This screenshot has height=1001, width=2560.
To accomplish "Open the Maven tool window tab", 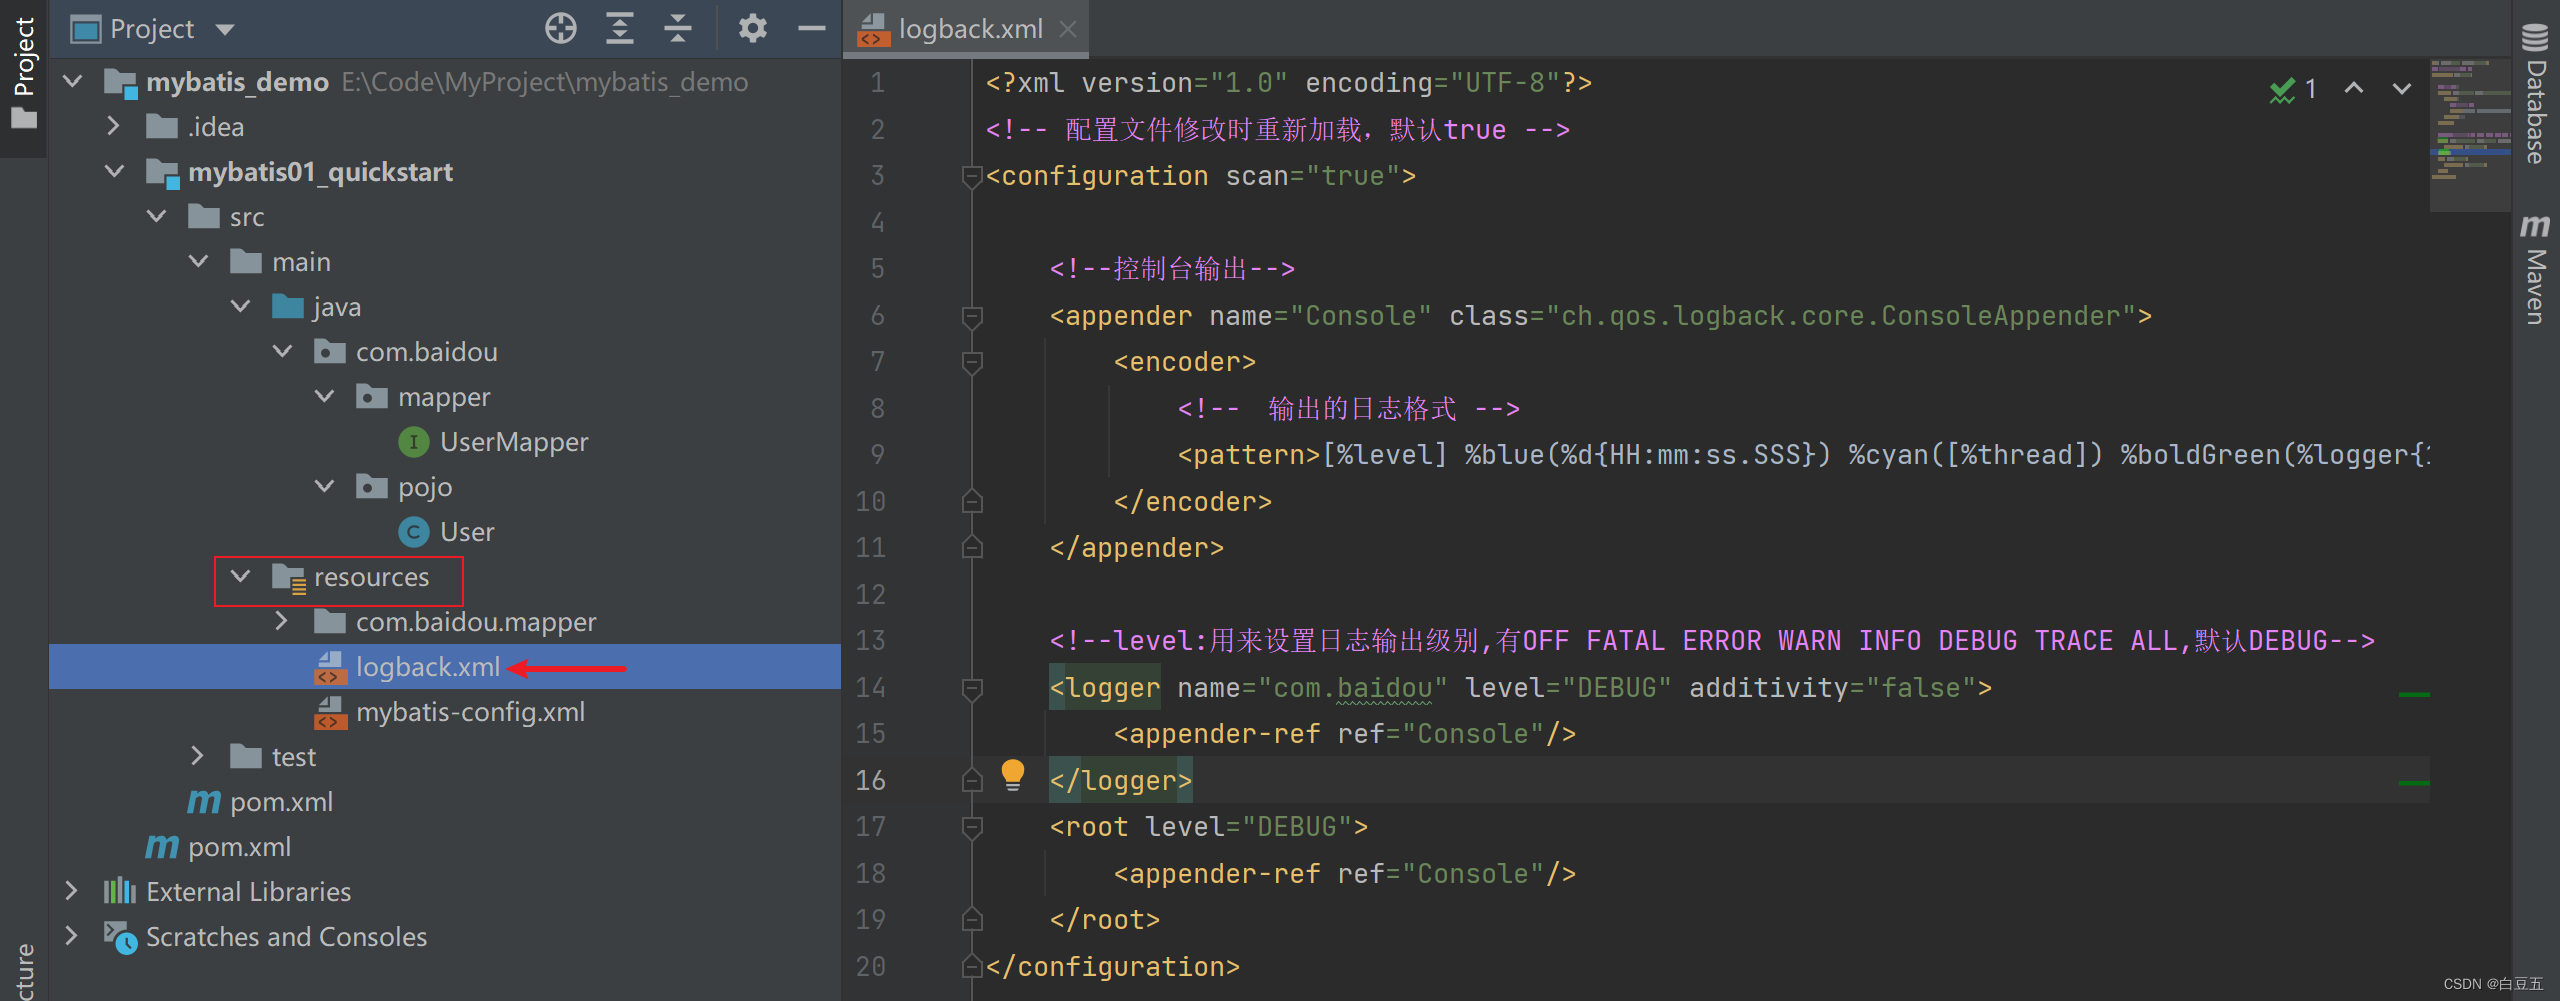I will [x=2535, y=270].
